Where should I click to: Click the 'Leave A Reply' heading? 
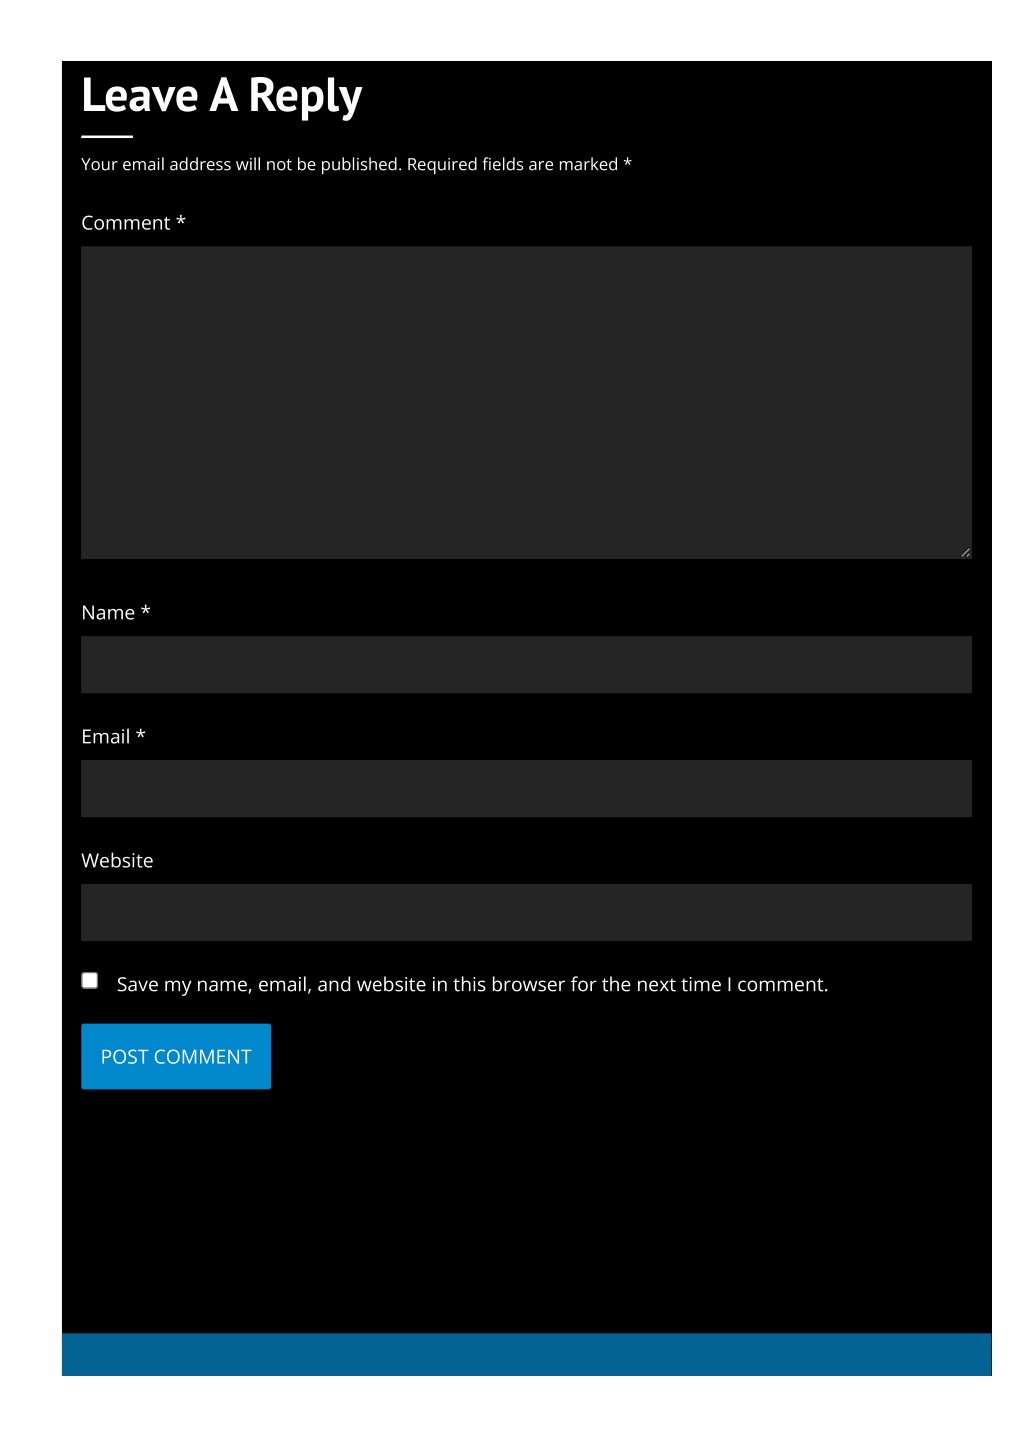(x=221, y=96)
